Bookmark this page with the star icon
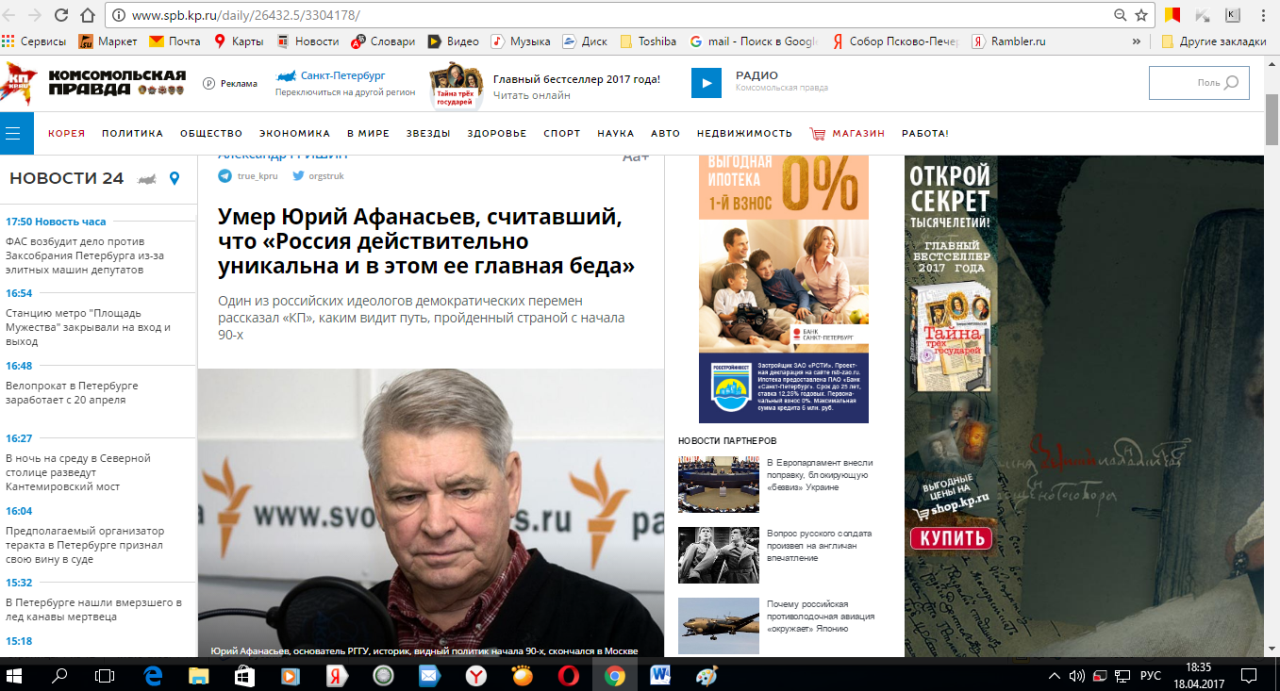The height and width of the screenshot is (691, 1280). (1141, 15)
